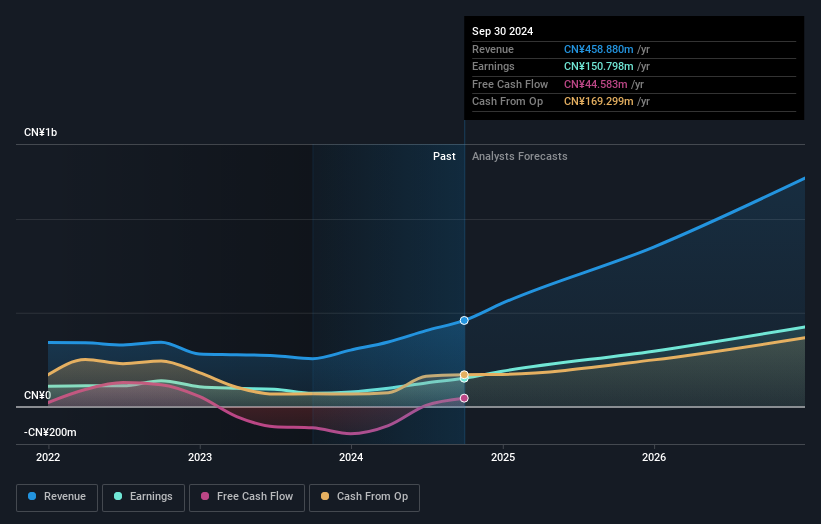The image size is (821, 524).
Task: Click the 2025 x-axis label
Action: (503, 458)
